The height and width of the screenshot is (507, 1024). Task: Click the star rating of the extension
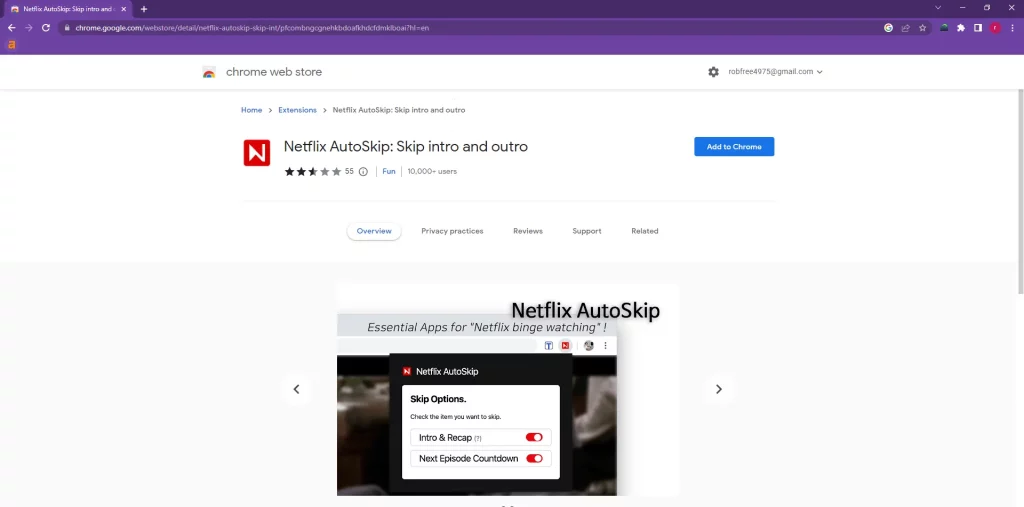point(313,172)
